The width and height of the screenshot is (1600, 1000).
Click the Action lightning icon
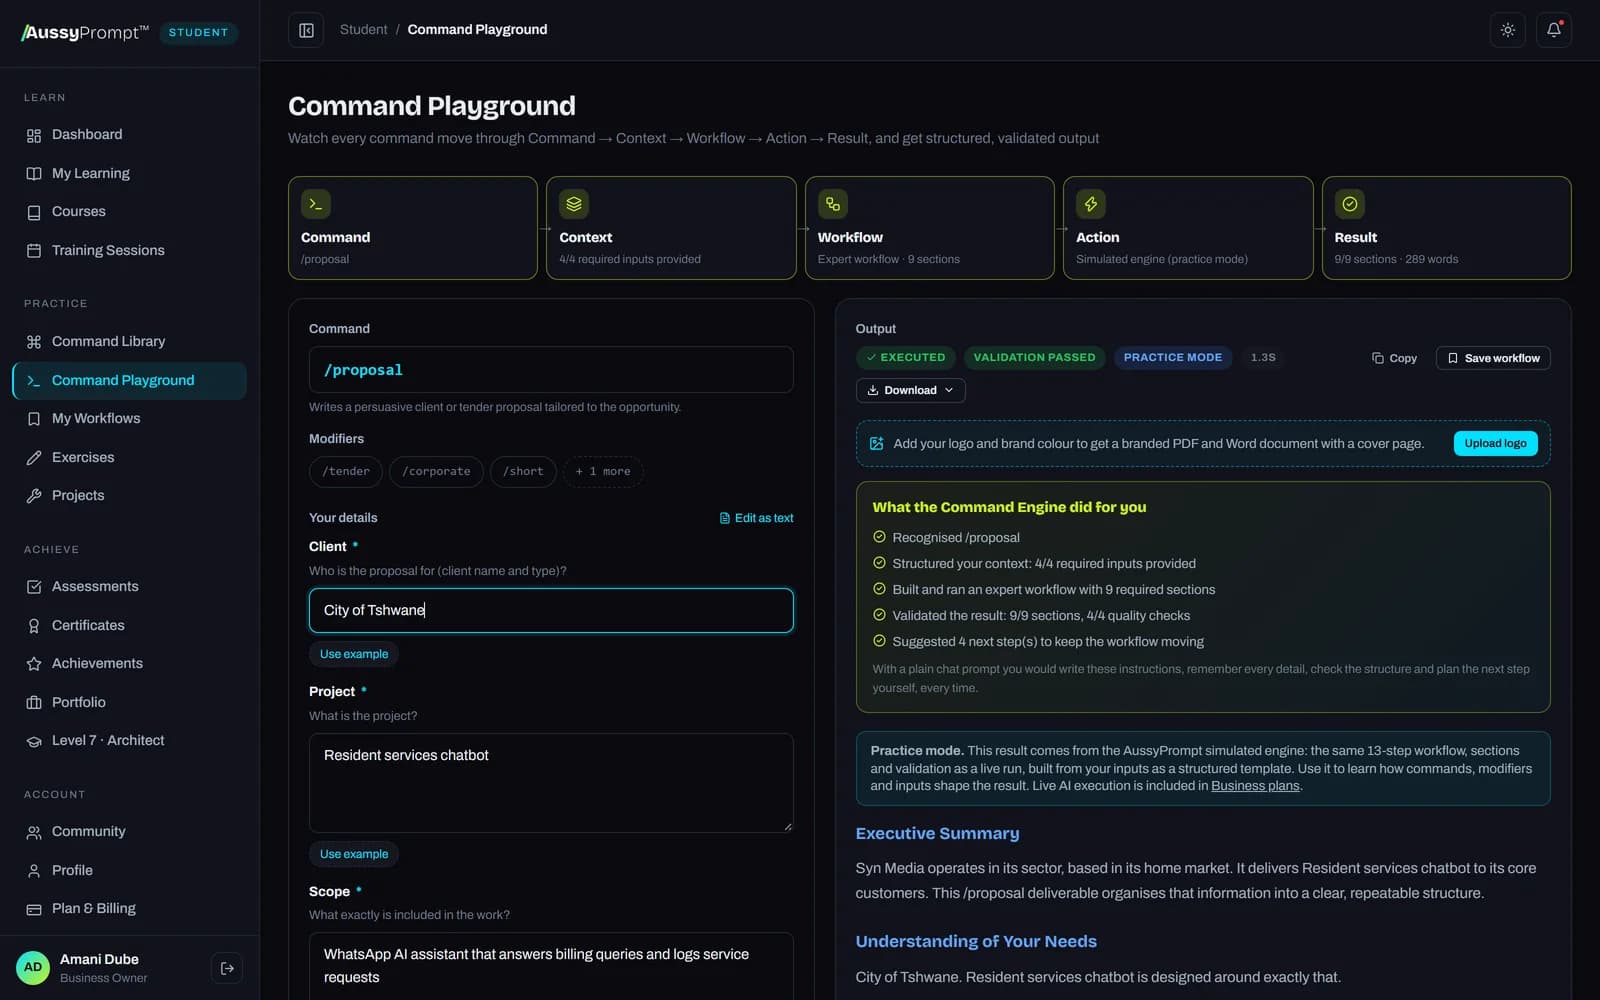pyautogui.click(x=1091, y=204)
